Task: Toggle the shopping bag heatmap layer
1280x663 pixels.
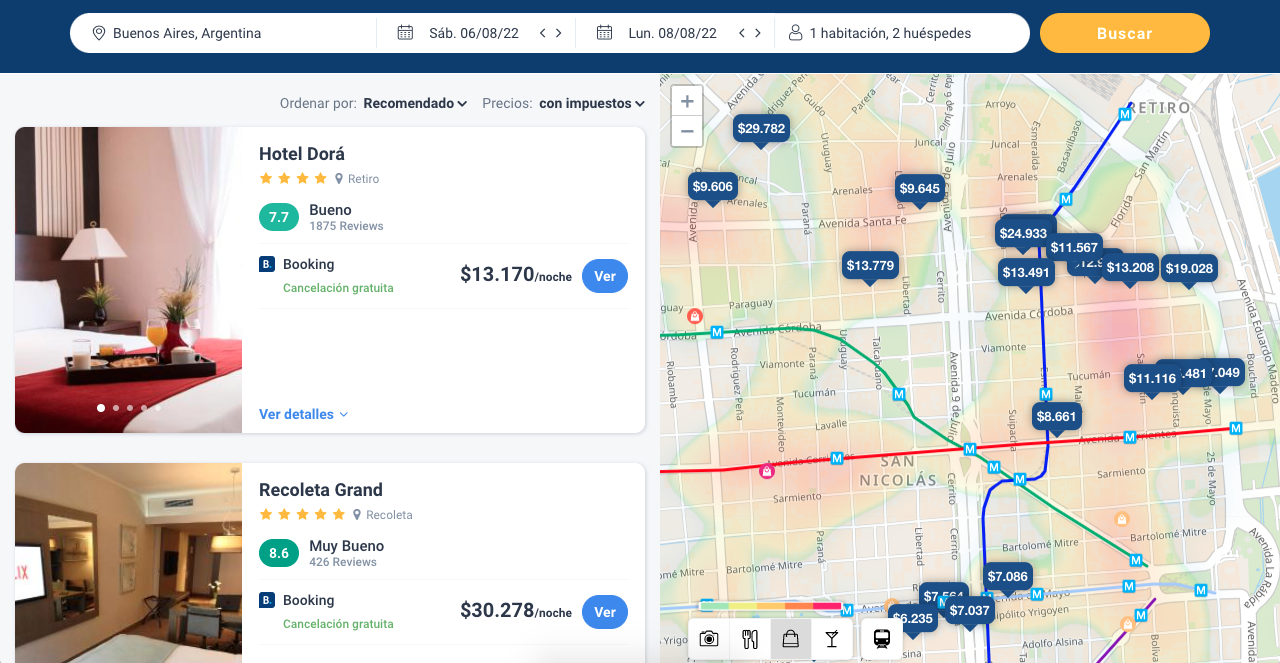Action: pos(791,639)
